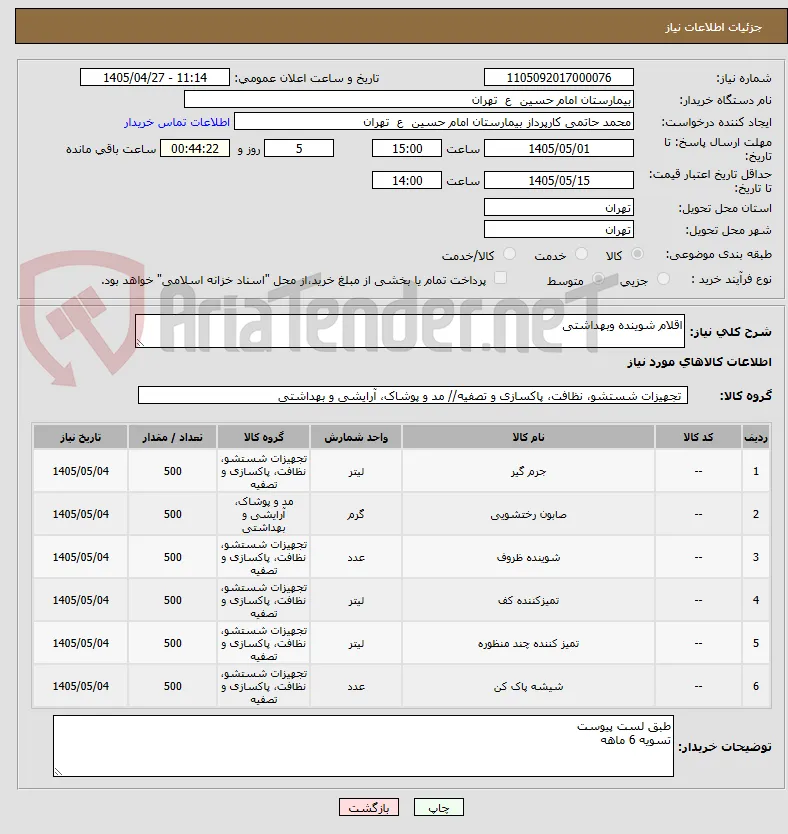The width and height of the screenshot is (788, 834).
Task: Click quantity 500 in the شیشه پاک کن row
Action: [x=172, y=686]
